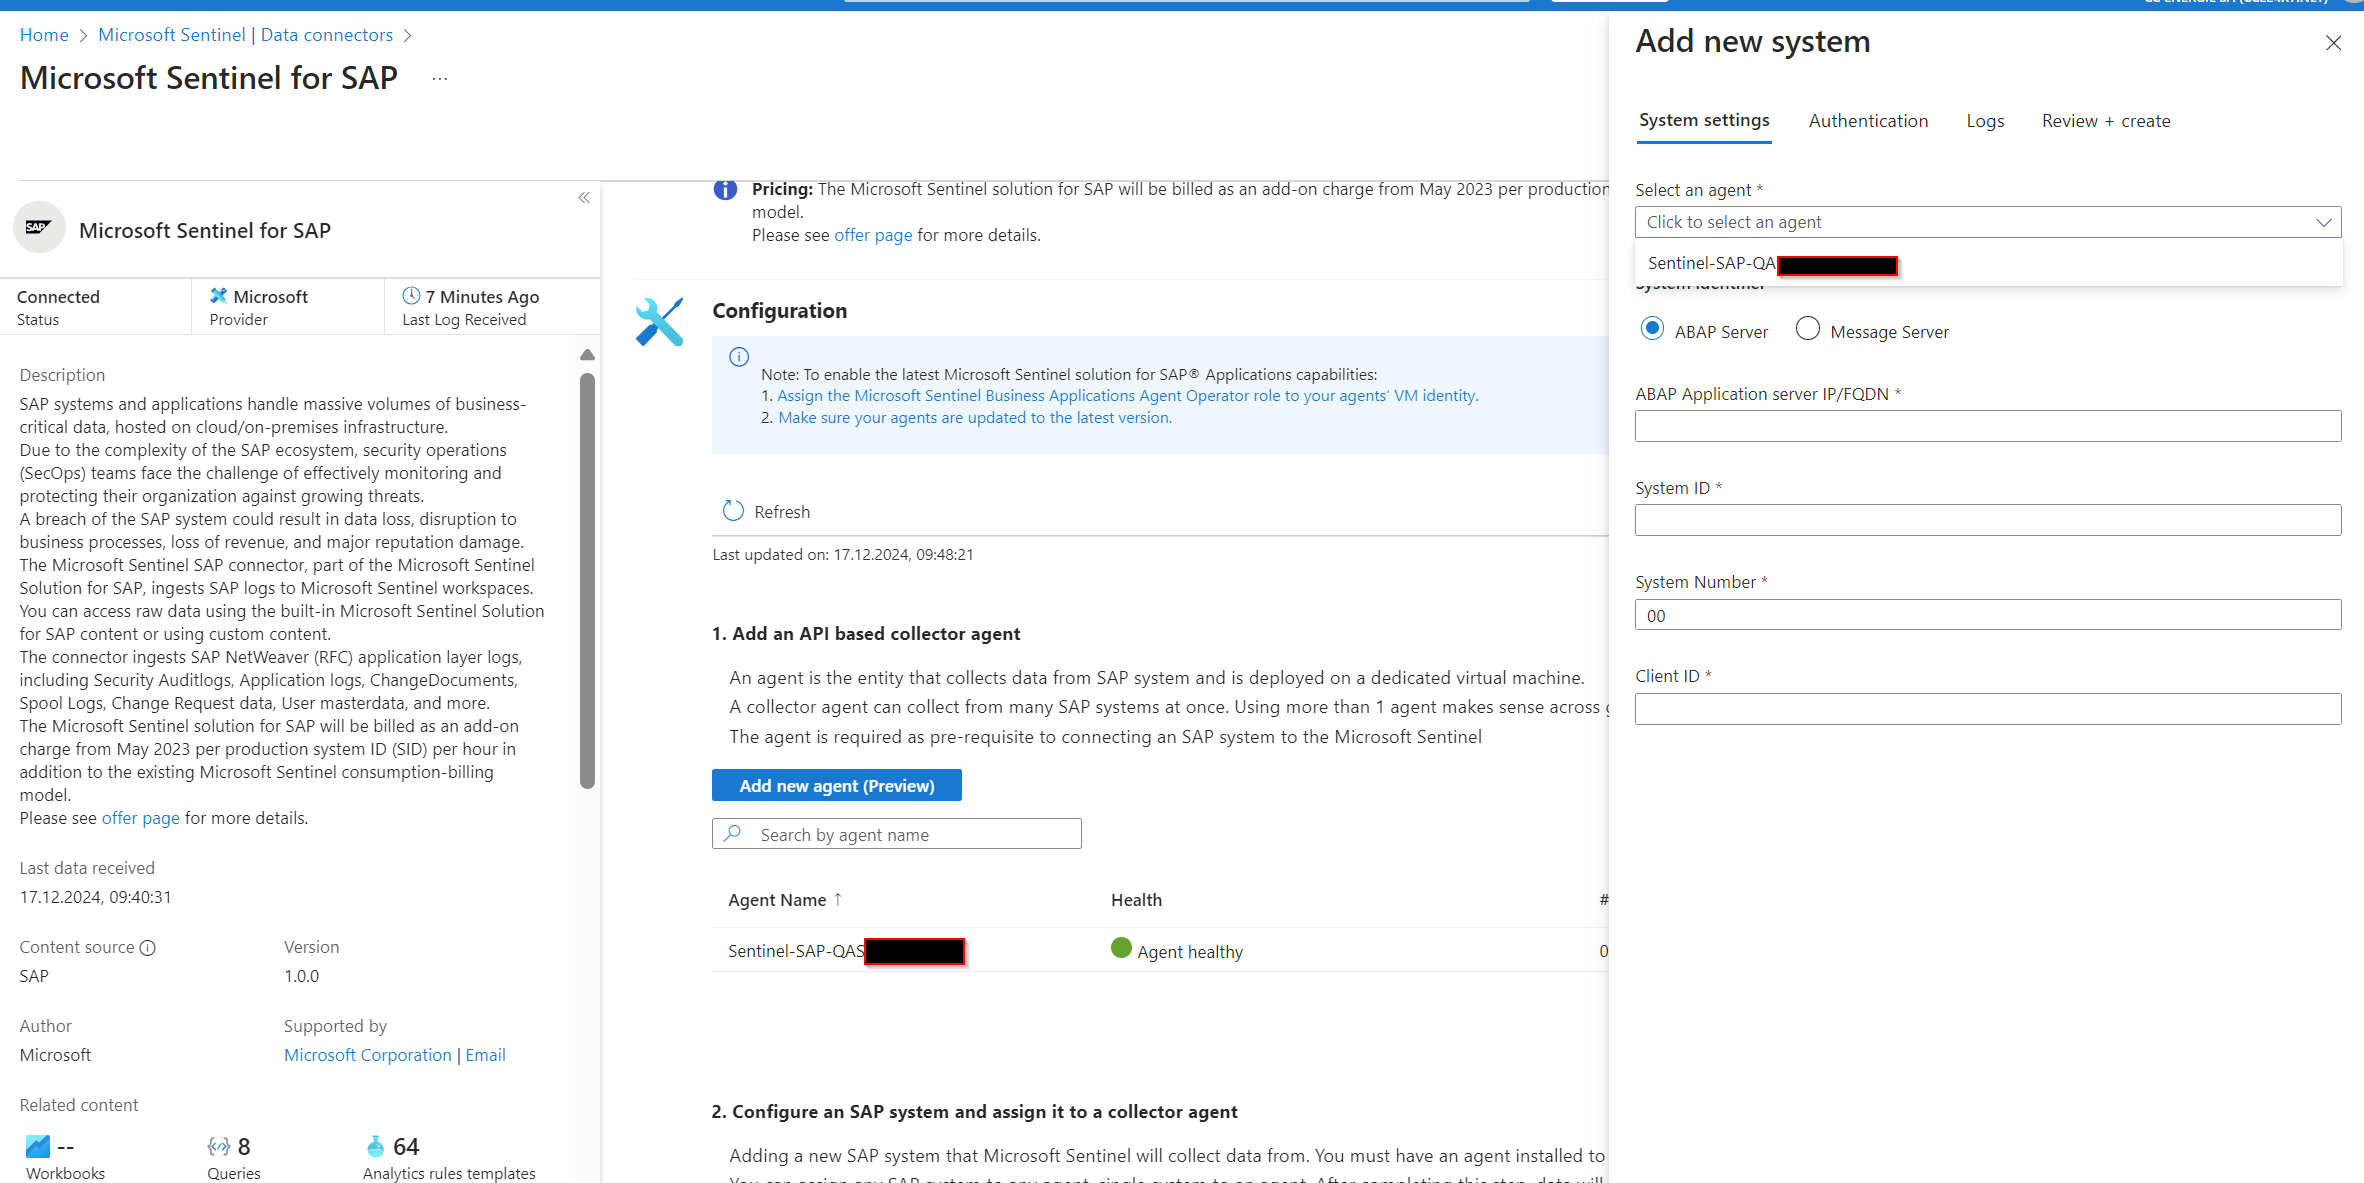Switch to the Authentication tab
2364x1183 pixels.
coord(1868,120)
